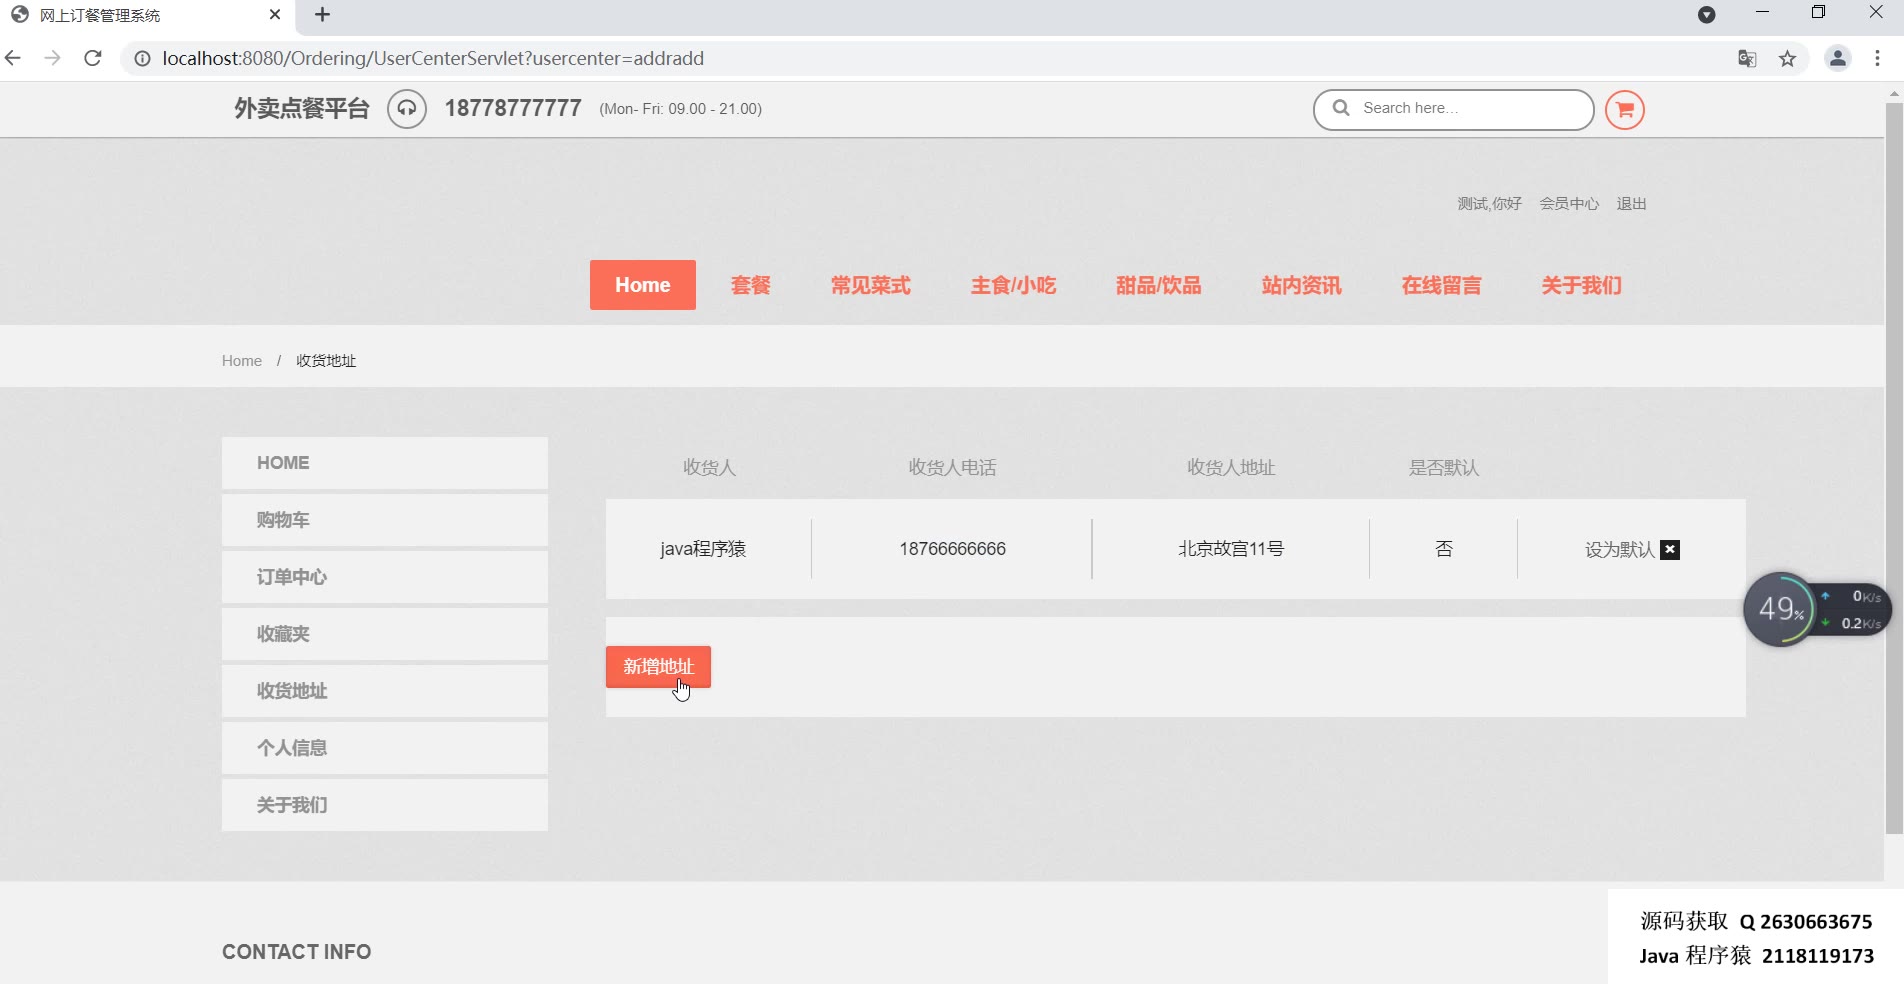Viewport: 1904px width, 984px height.
Task: Open the 常见菜式 menu
Action: point(871,285)
